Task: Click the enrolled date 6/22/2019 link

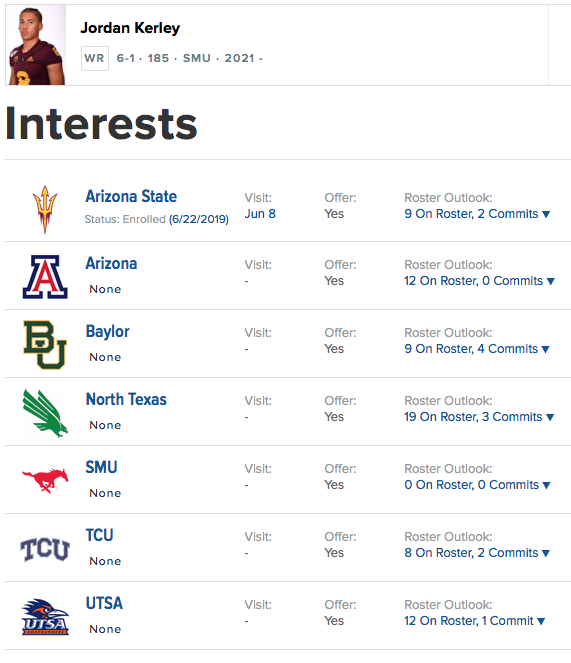Action: pyautogui.click(x=199, y=219)
